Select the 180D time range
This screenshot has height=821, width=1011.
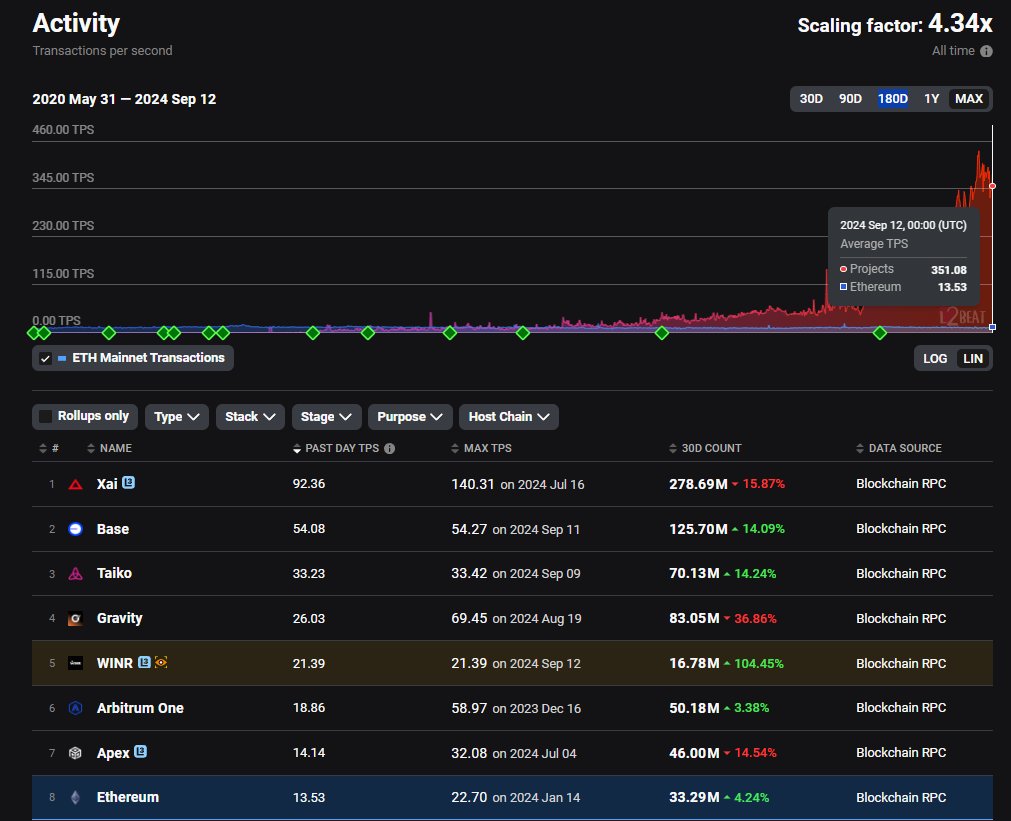892,99
